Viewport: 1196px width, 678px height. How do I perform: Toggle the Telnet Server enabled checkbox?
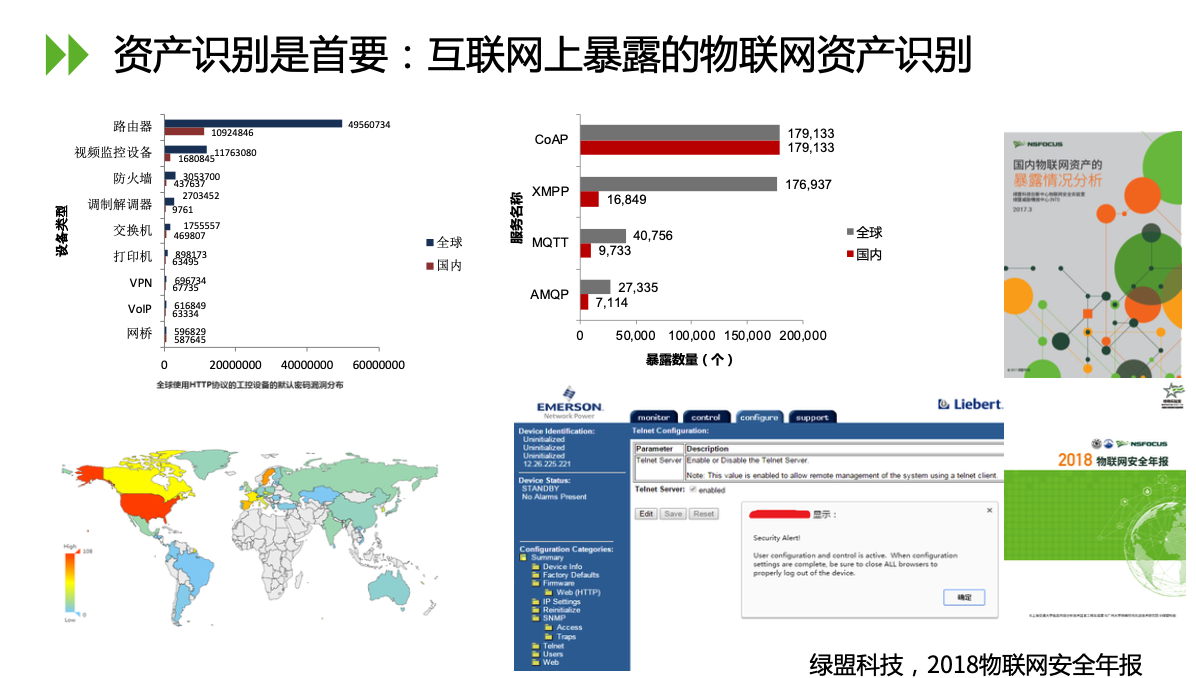[693, 490]
